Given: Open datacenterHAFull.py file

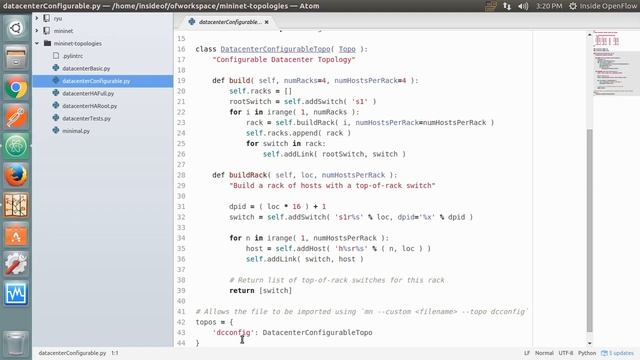Looking at the screenshot, I should (88, 93).
